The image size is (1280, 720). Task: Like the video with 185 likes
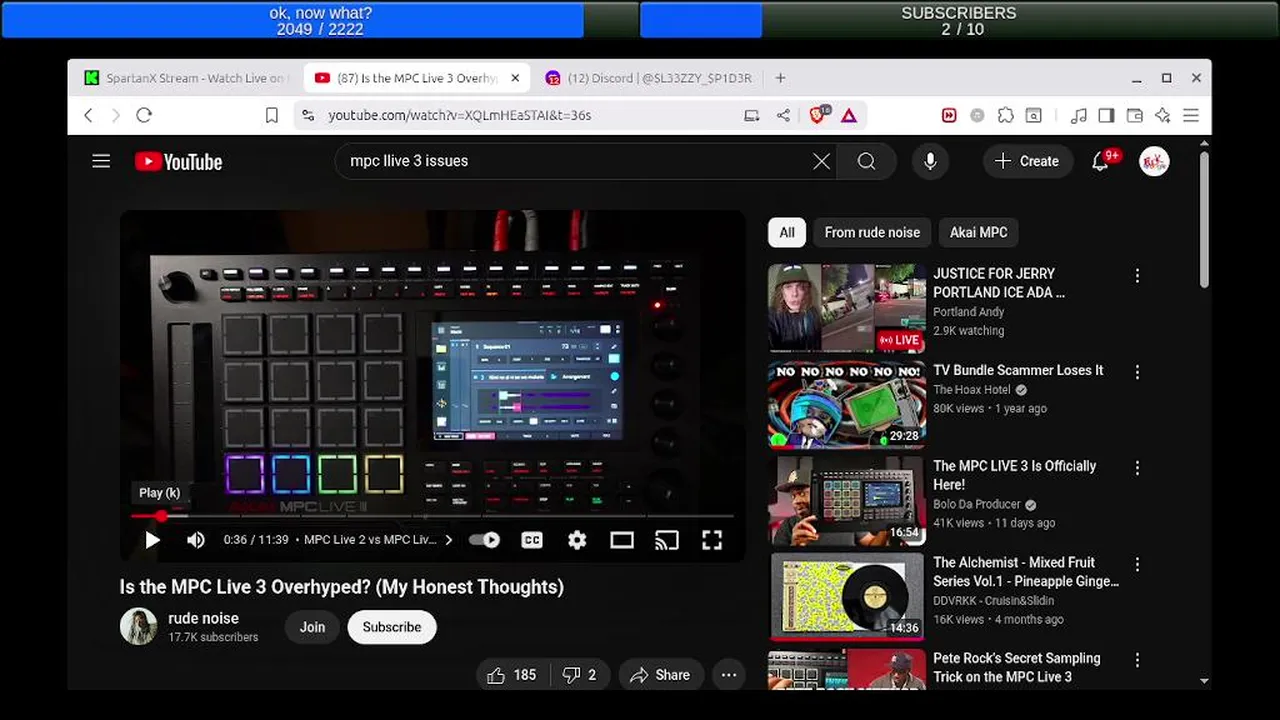tap(512, 675)
